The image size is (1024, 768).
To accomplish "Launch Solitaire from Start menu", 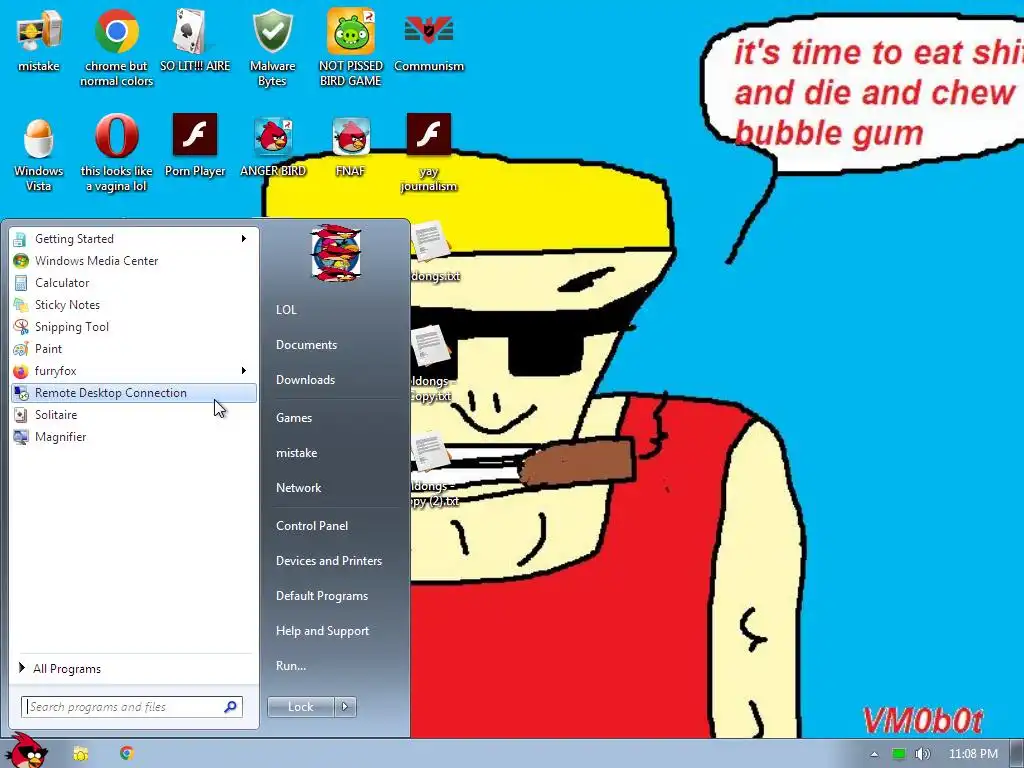I will pos(134,415).
